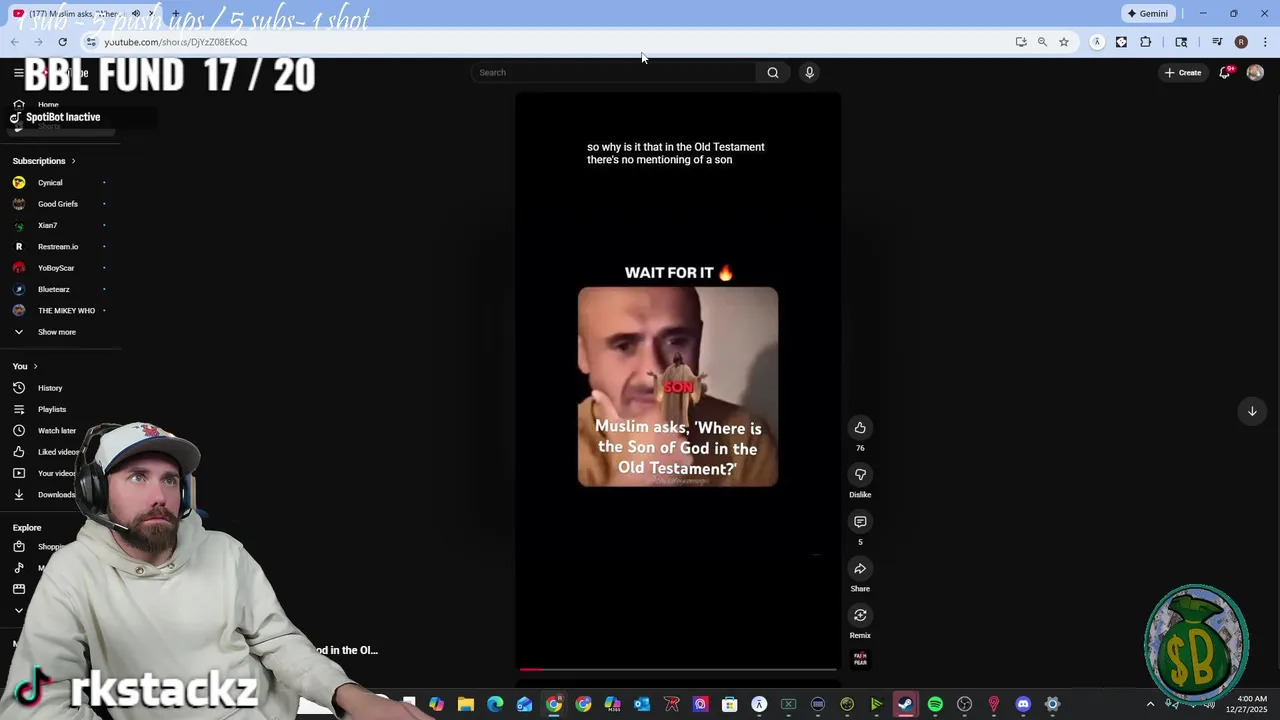Share the Short with the arrow icon
This screenshot has height=720, width=1280.
pos(860,569)
